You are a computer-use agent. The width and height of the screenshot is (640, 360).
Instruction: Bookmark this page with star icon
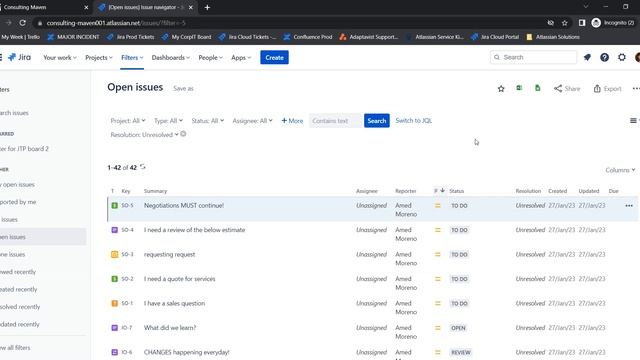564,23
